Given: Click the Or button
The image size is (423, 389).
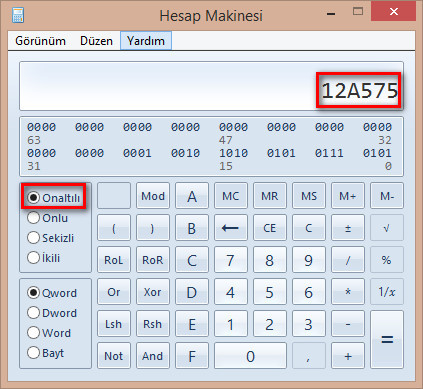Looking at the screenshot, I should [114, 292].
